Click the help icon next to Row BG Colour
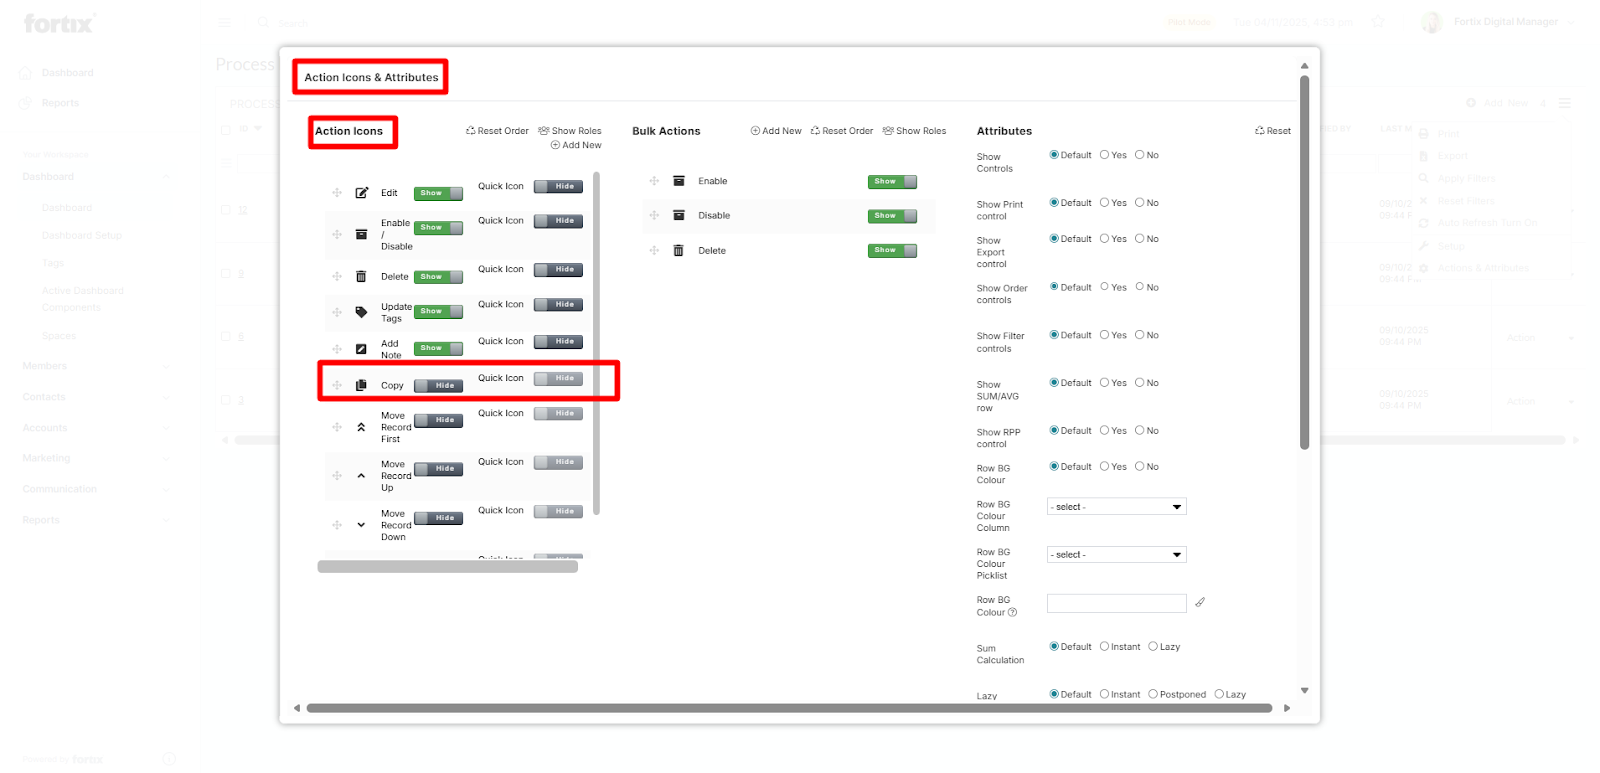The height and width of the screenshot is (773, 1600). [1012, 613]
